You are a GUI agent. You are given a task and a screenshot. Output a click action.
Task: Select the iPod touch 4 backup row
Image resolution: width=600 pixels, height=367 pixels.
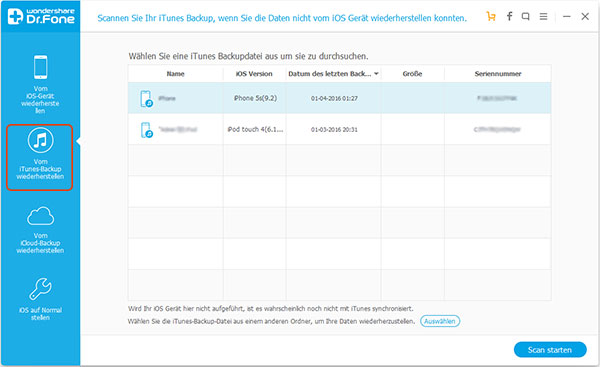(x=339, y=129)
